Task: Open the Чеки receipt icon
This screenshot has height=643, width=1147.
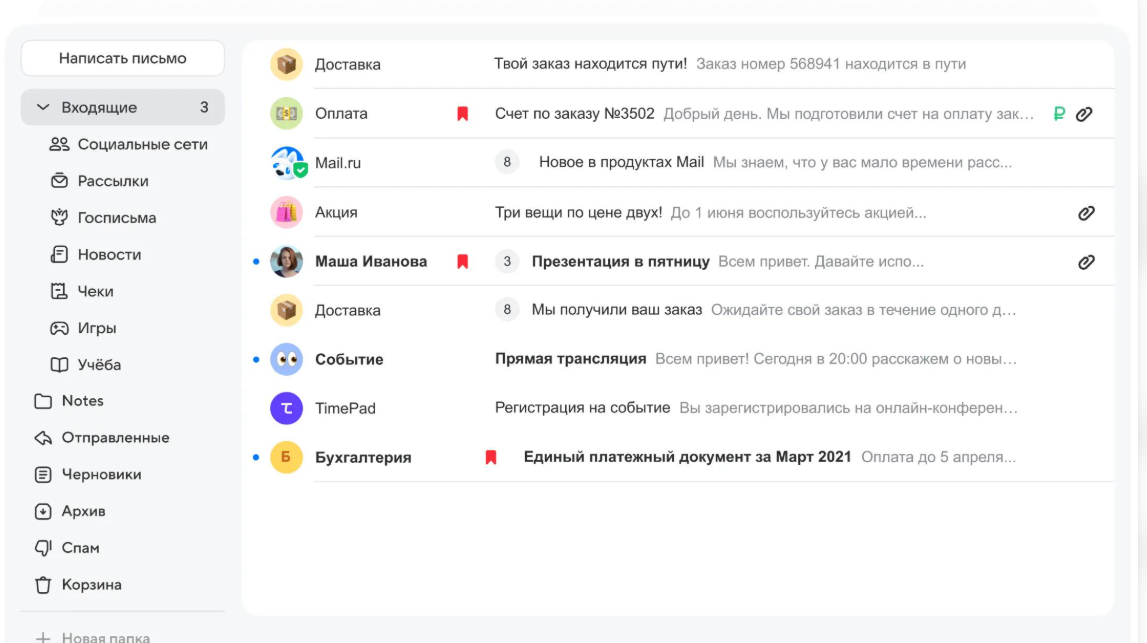Action: click(x=59, y=291)
